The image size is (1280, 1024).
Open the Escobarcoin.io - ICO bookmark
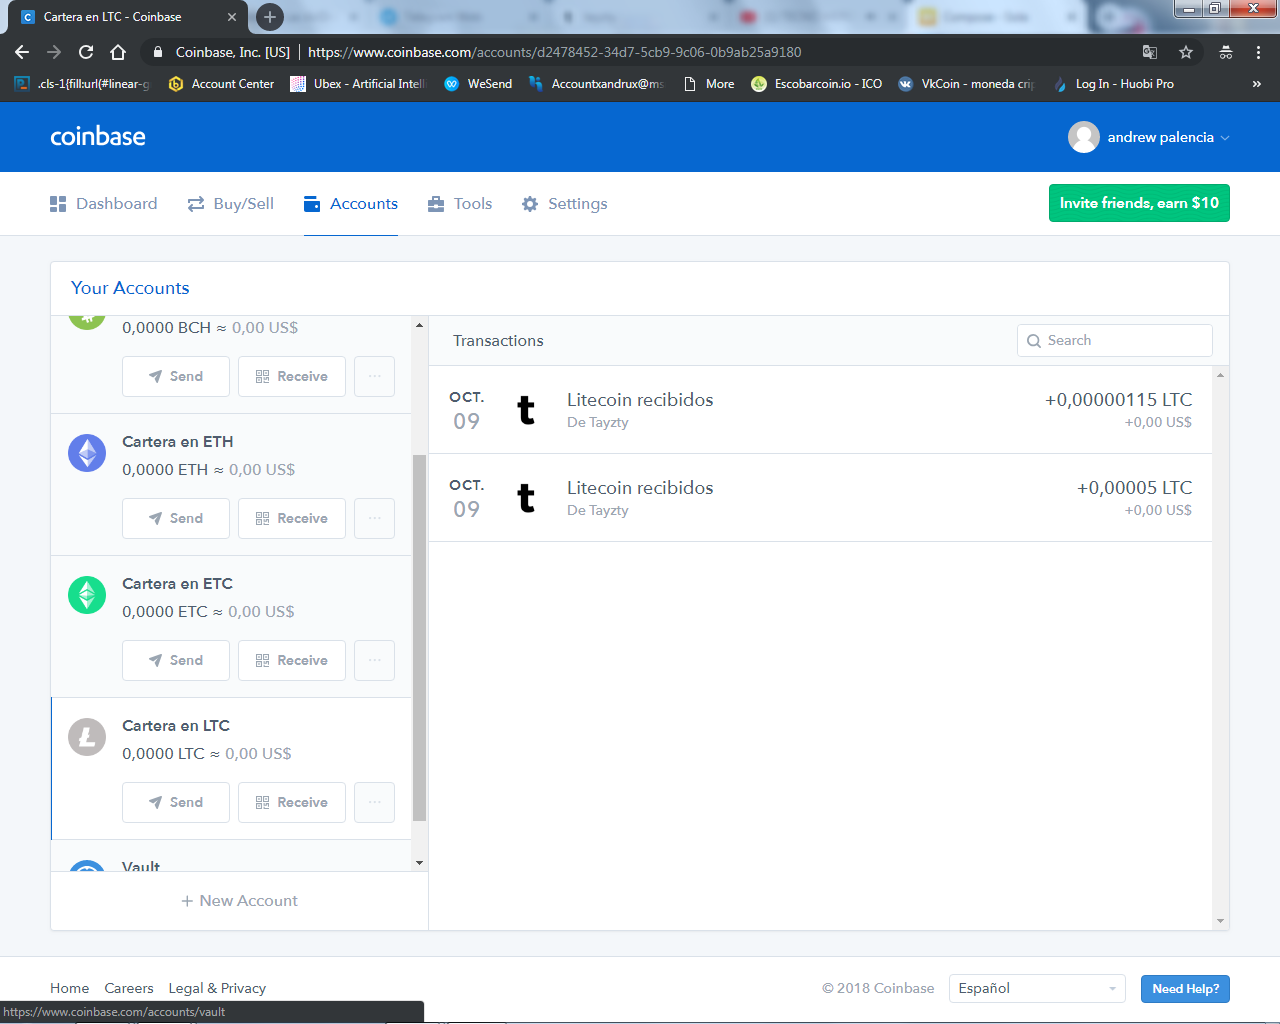tap(817, 84)
